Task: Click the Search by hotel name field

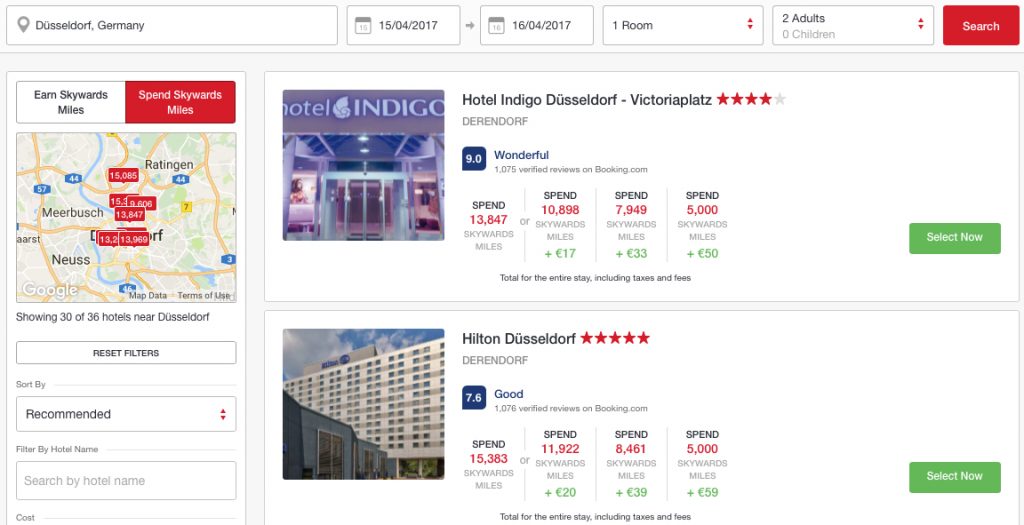Action: click(126, 481)
